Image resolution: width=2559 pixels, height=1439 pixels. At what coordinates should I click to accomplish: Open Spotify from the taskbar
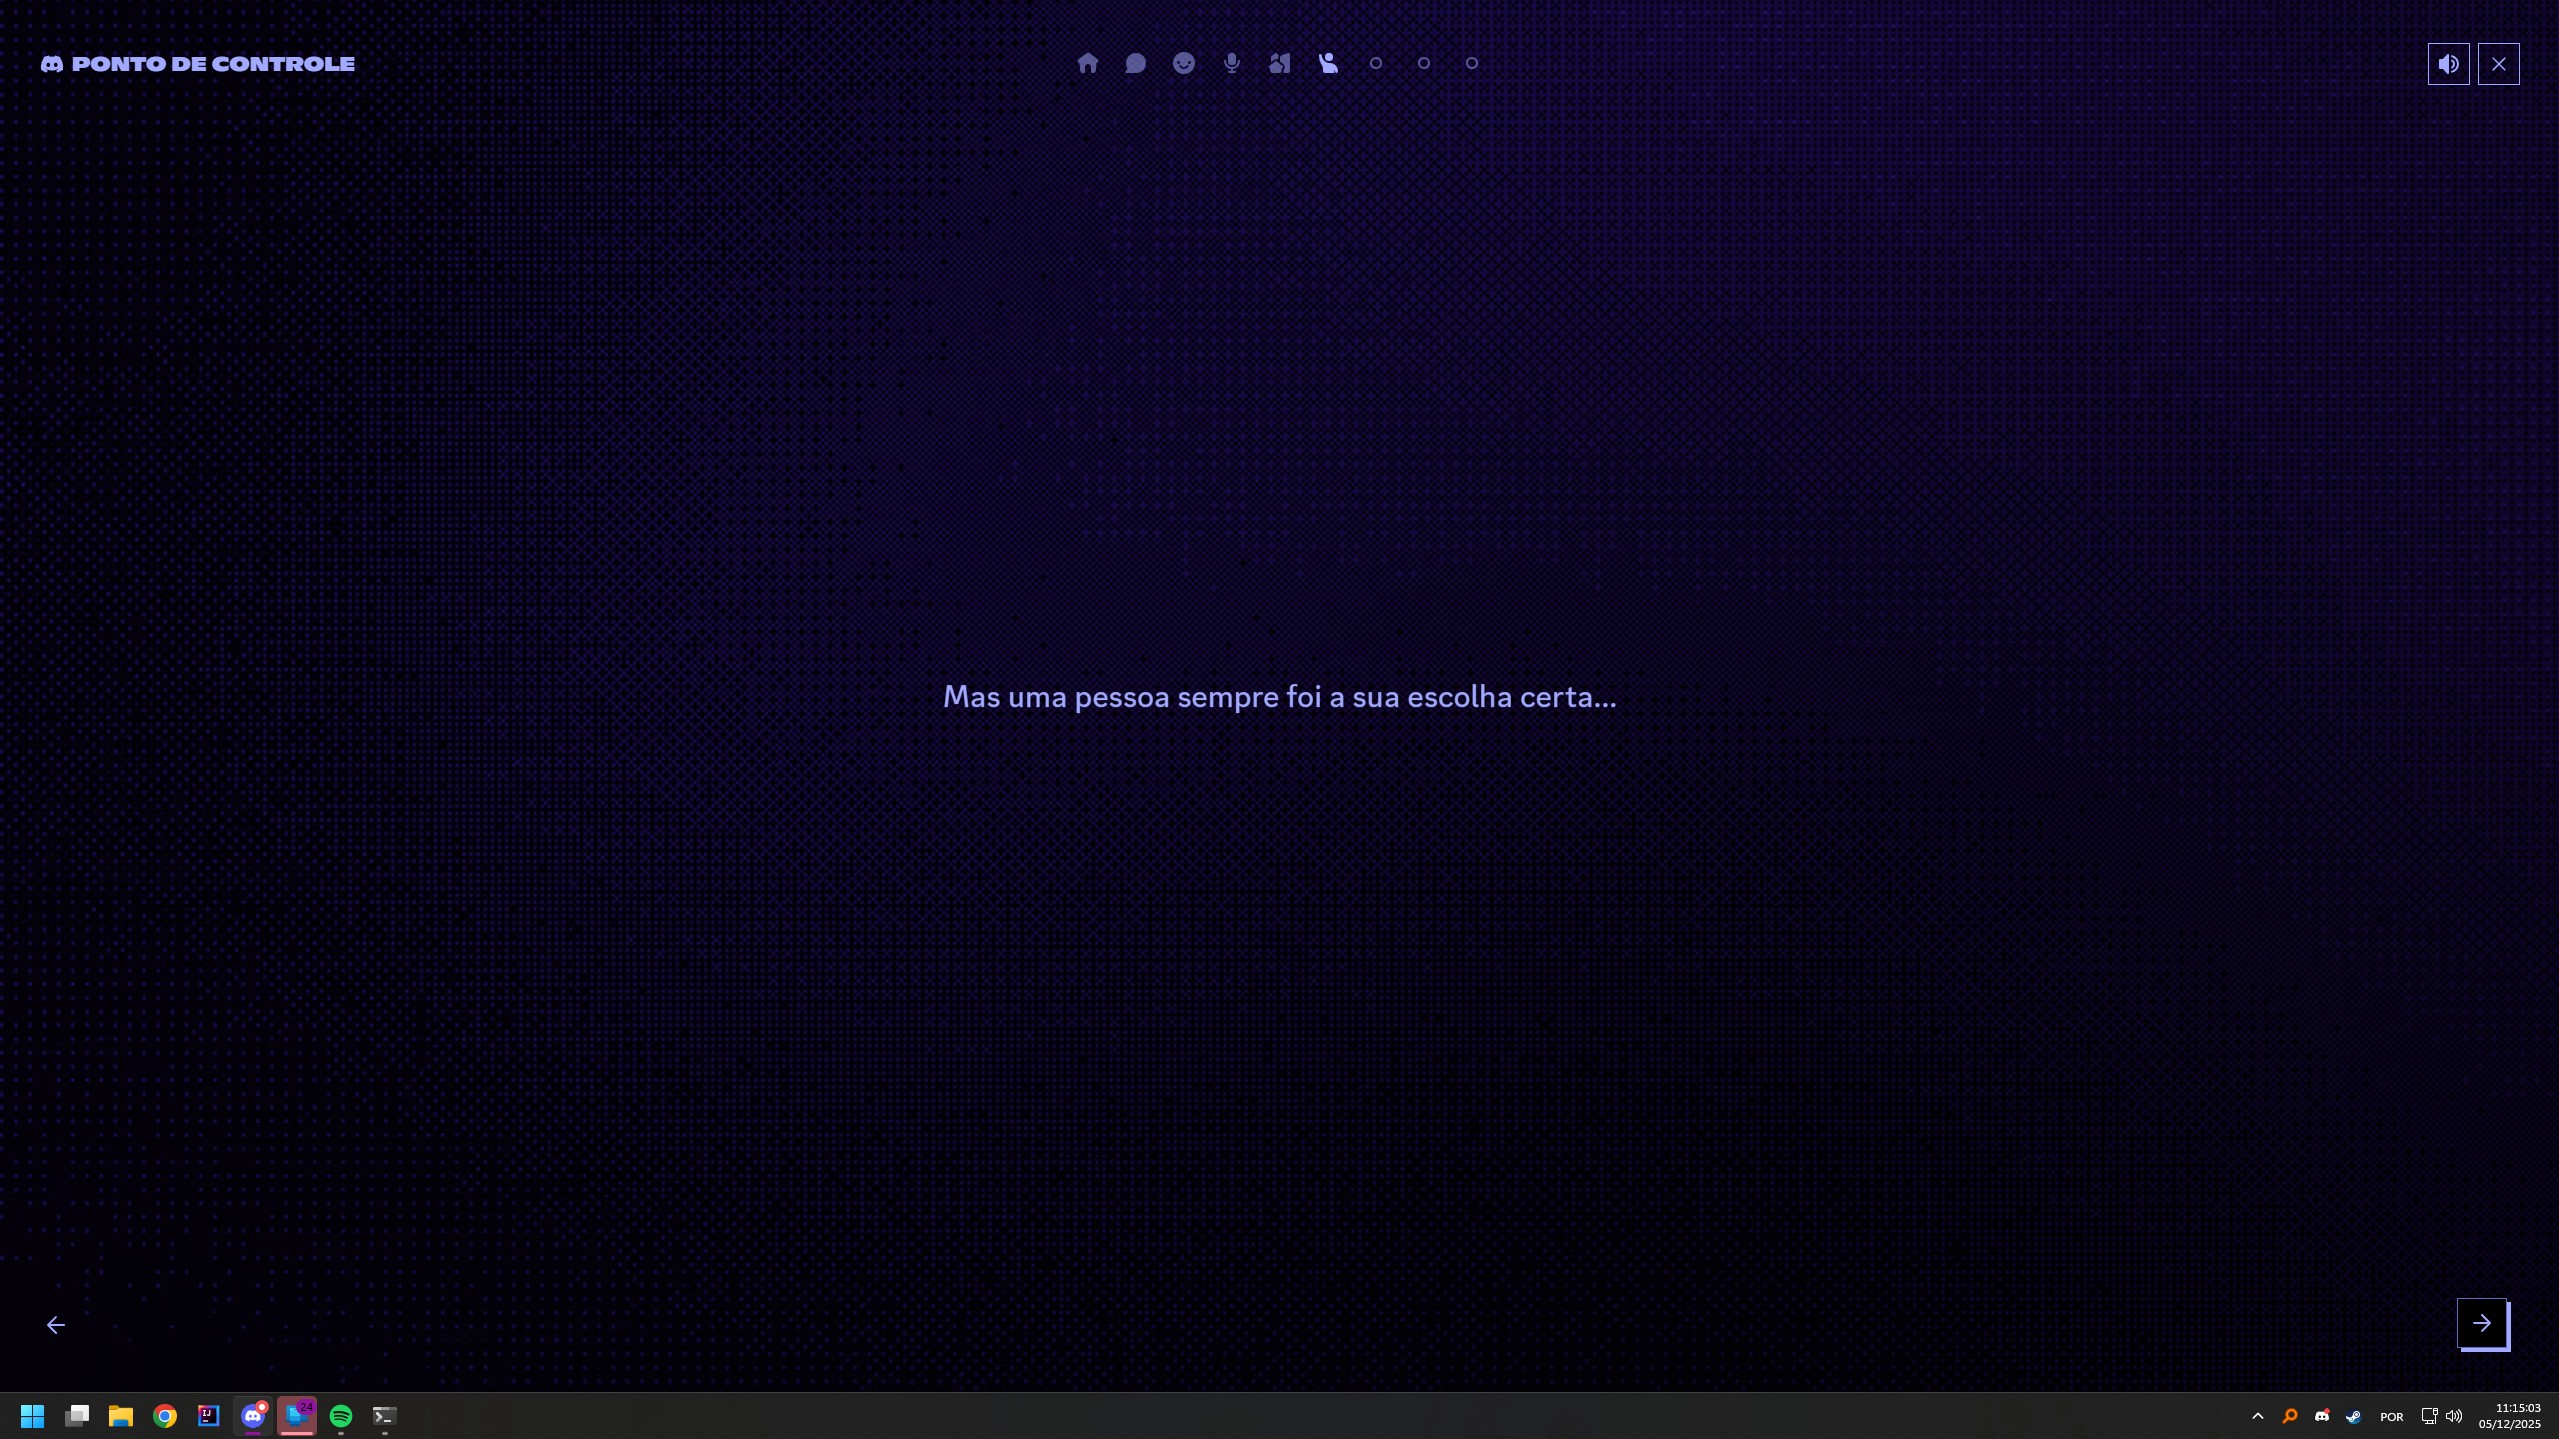(x=340, y=1415)
